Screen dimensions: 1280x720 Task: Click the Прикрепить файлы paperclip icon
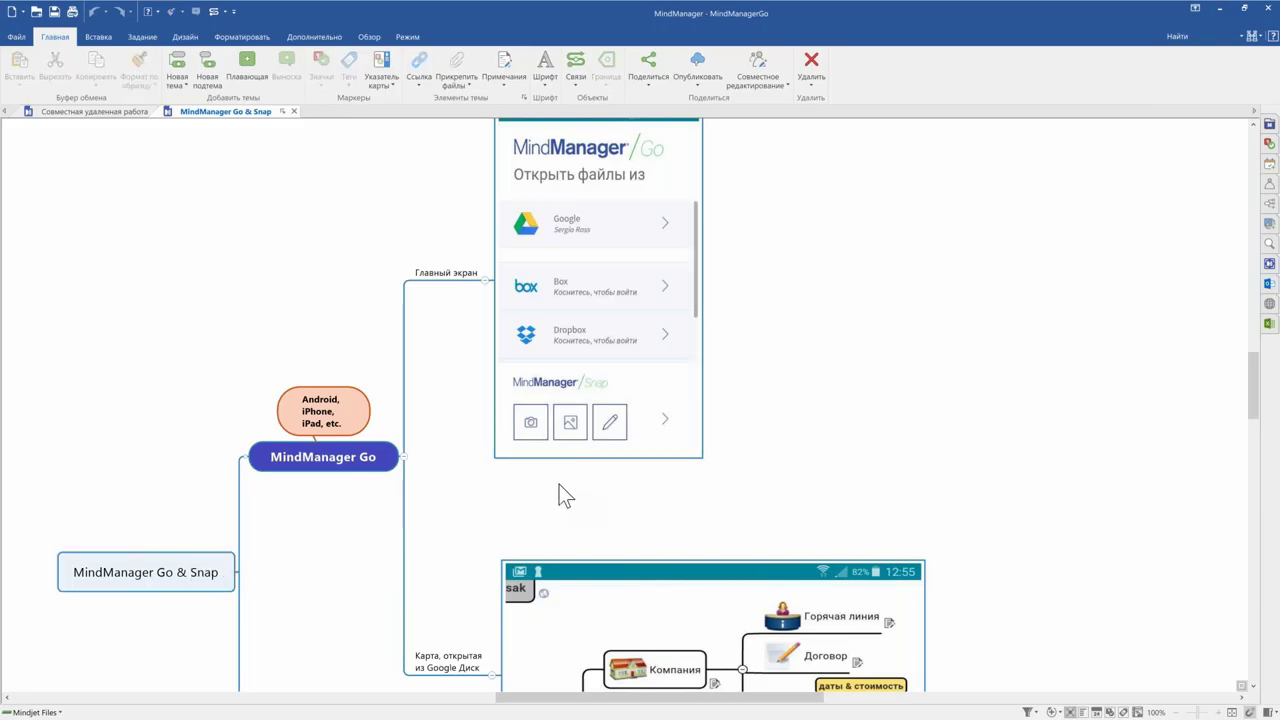click(456, 60)
